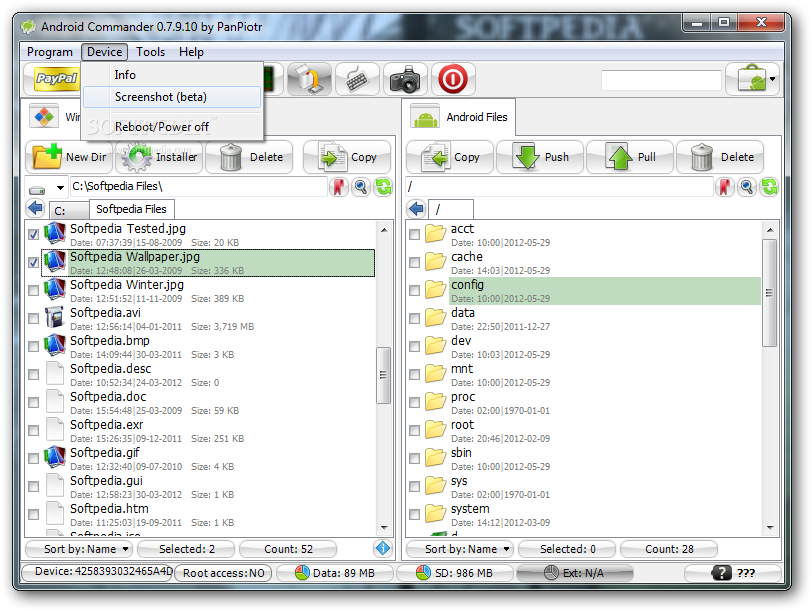Refresh the Android files pane
Image resolution: width=812 pixels, height=611 pixels.
pos(770,187)
